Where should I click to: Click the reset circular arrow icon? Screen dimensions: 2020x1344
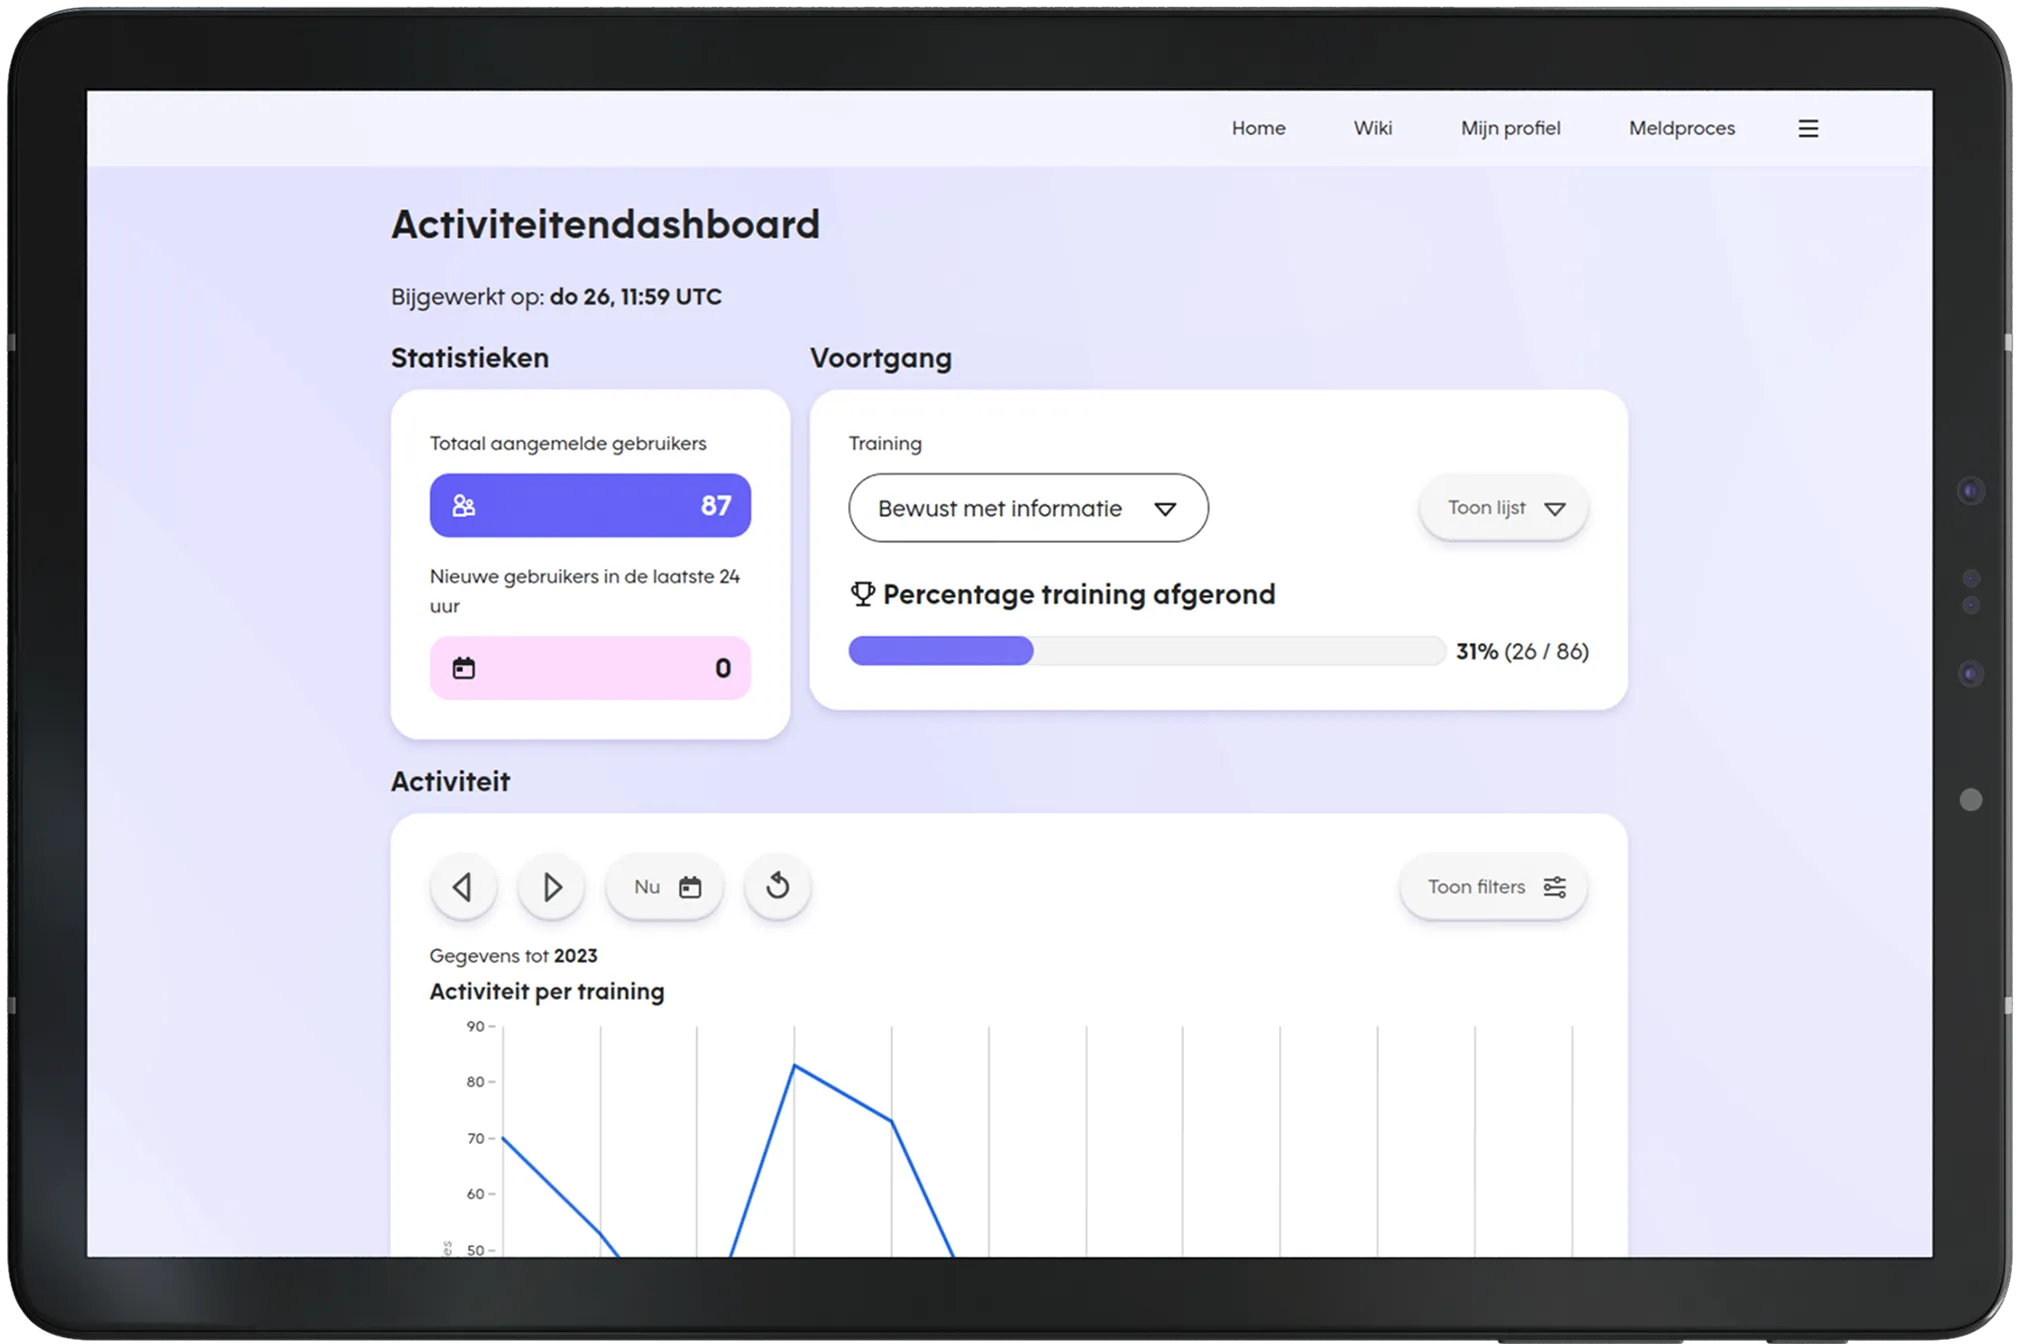click(777, 887)
